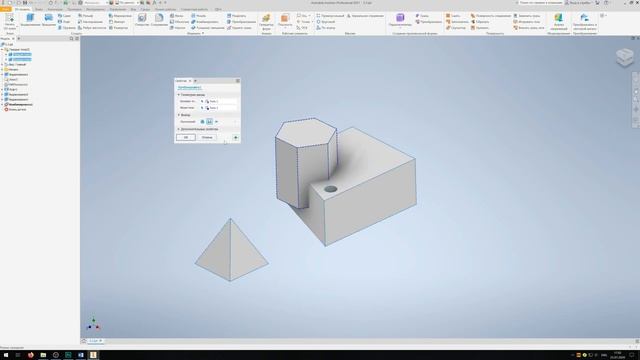Image resolution: width=640 pixels, height=360 pixels.
Task: Search the model browser
Action: coord(71,38)
